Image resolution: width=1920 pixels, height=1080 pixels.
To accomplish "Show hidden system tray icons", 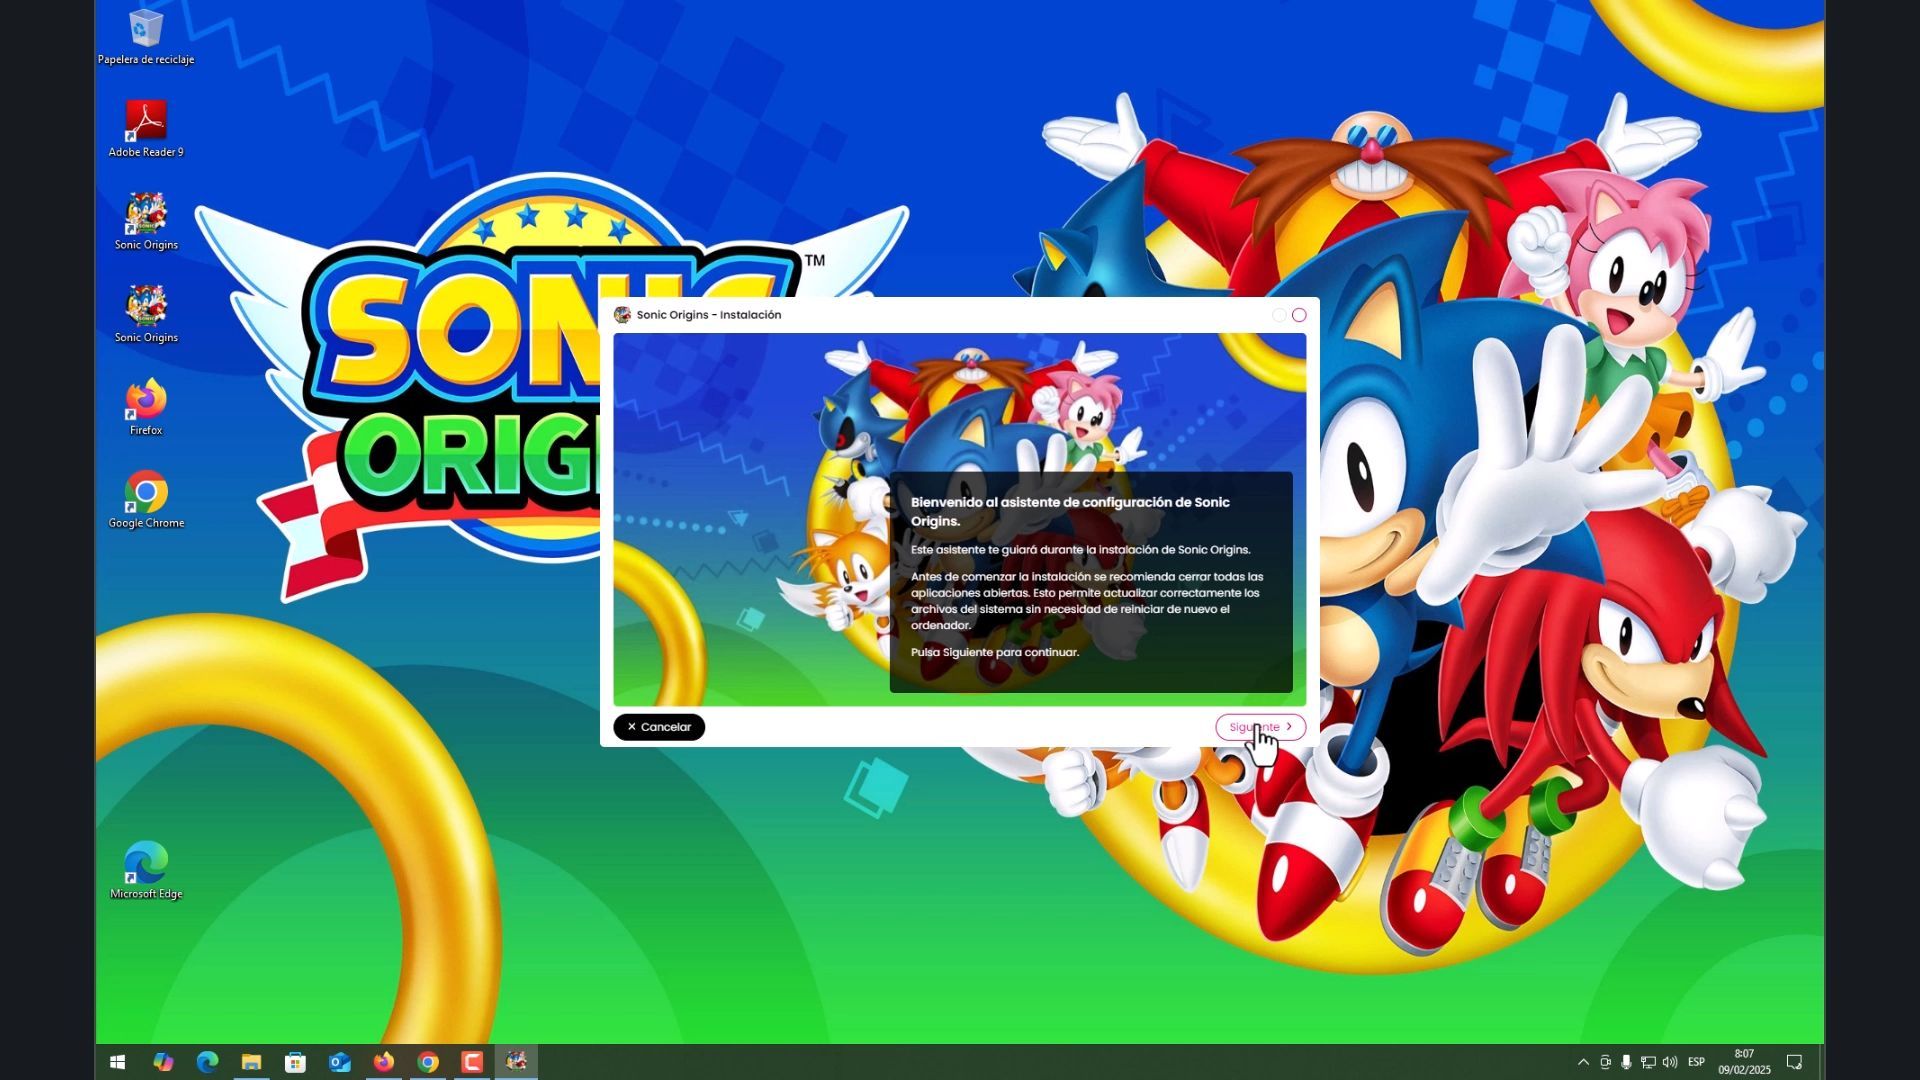I will coord(1583,1062).
